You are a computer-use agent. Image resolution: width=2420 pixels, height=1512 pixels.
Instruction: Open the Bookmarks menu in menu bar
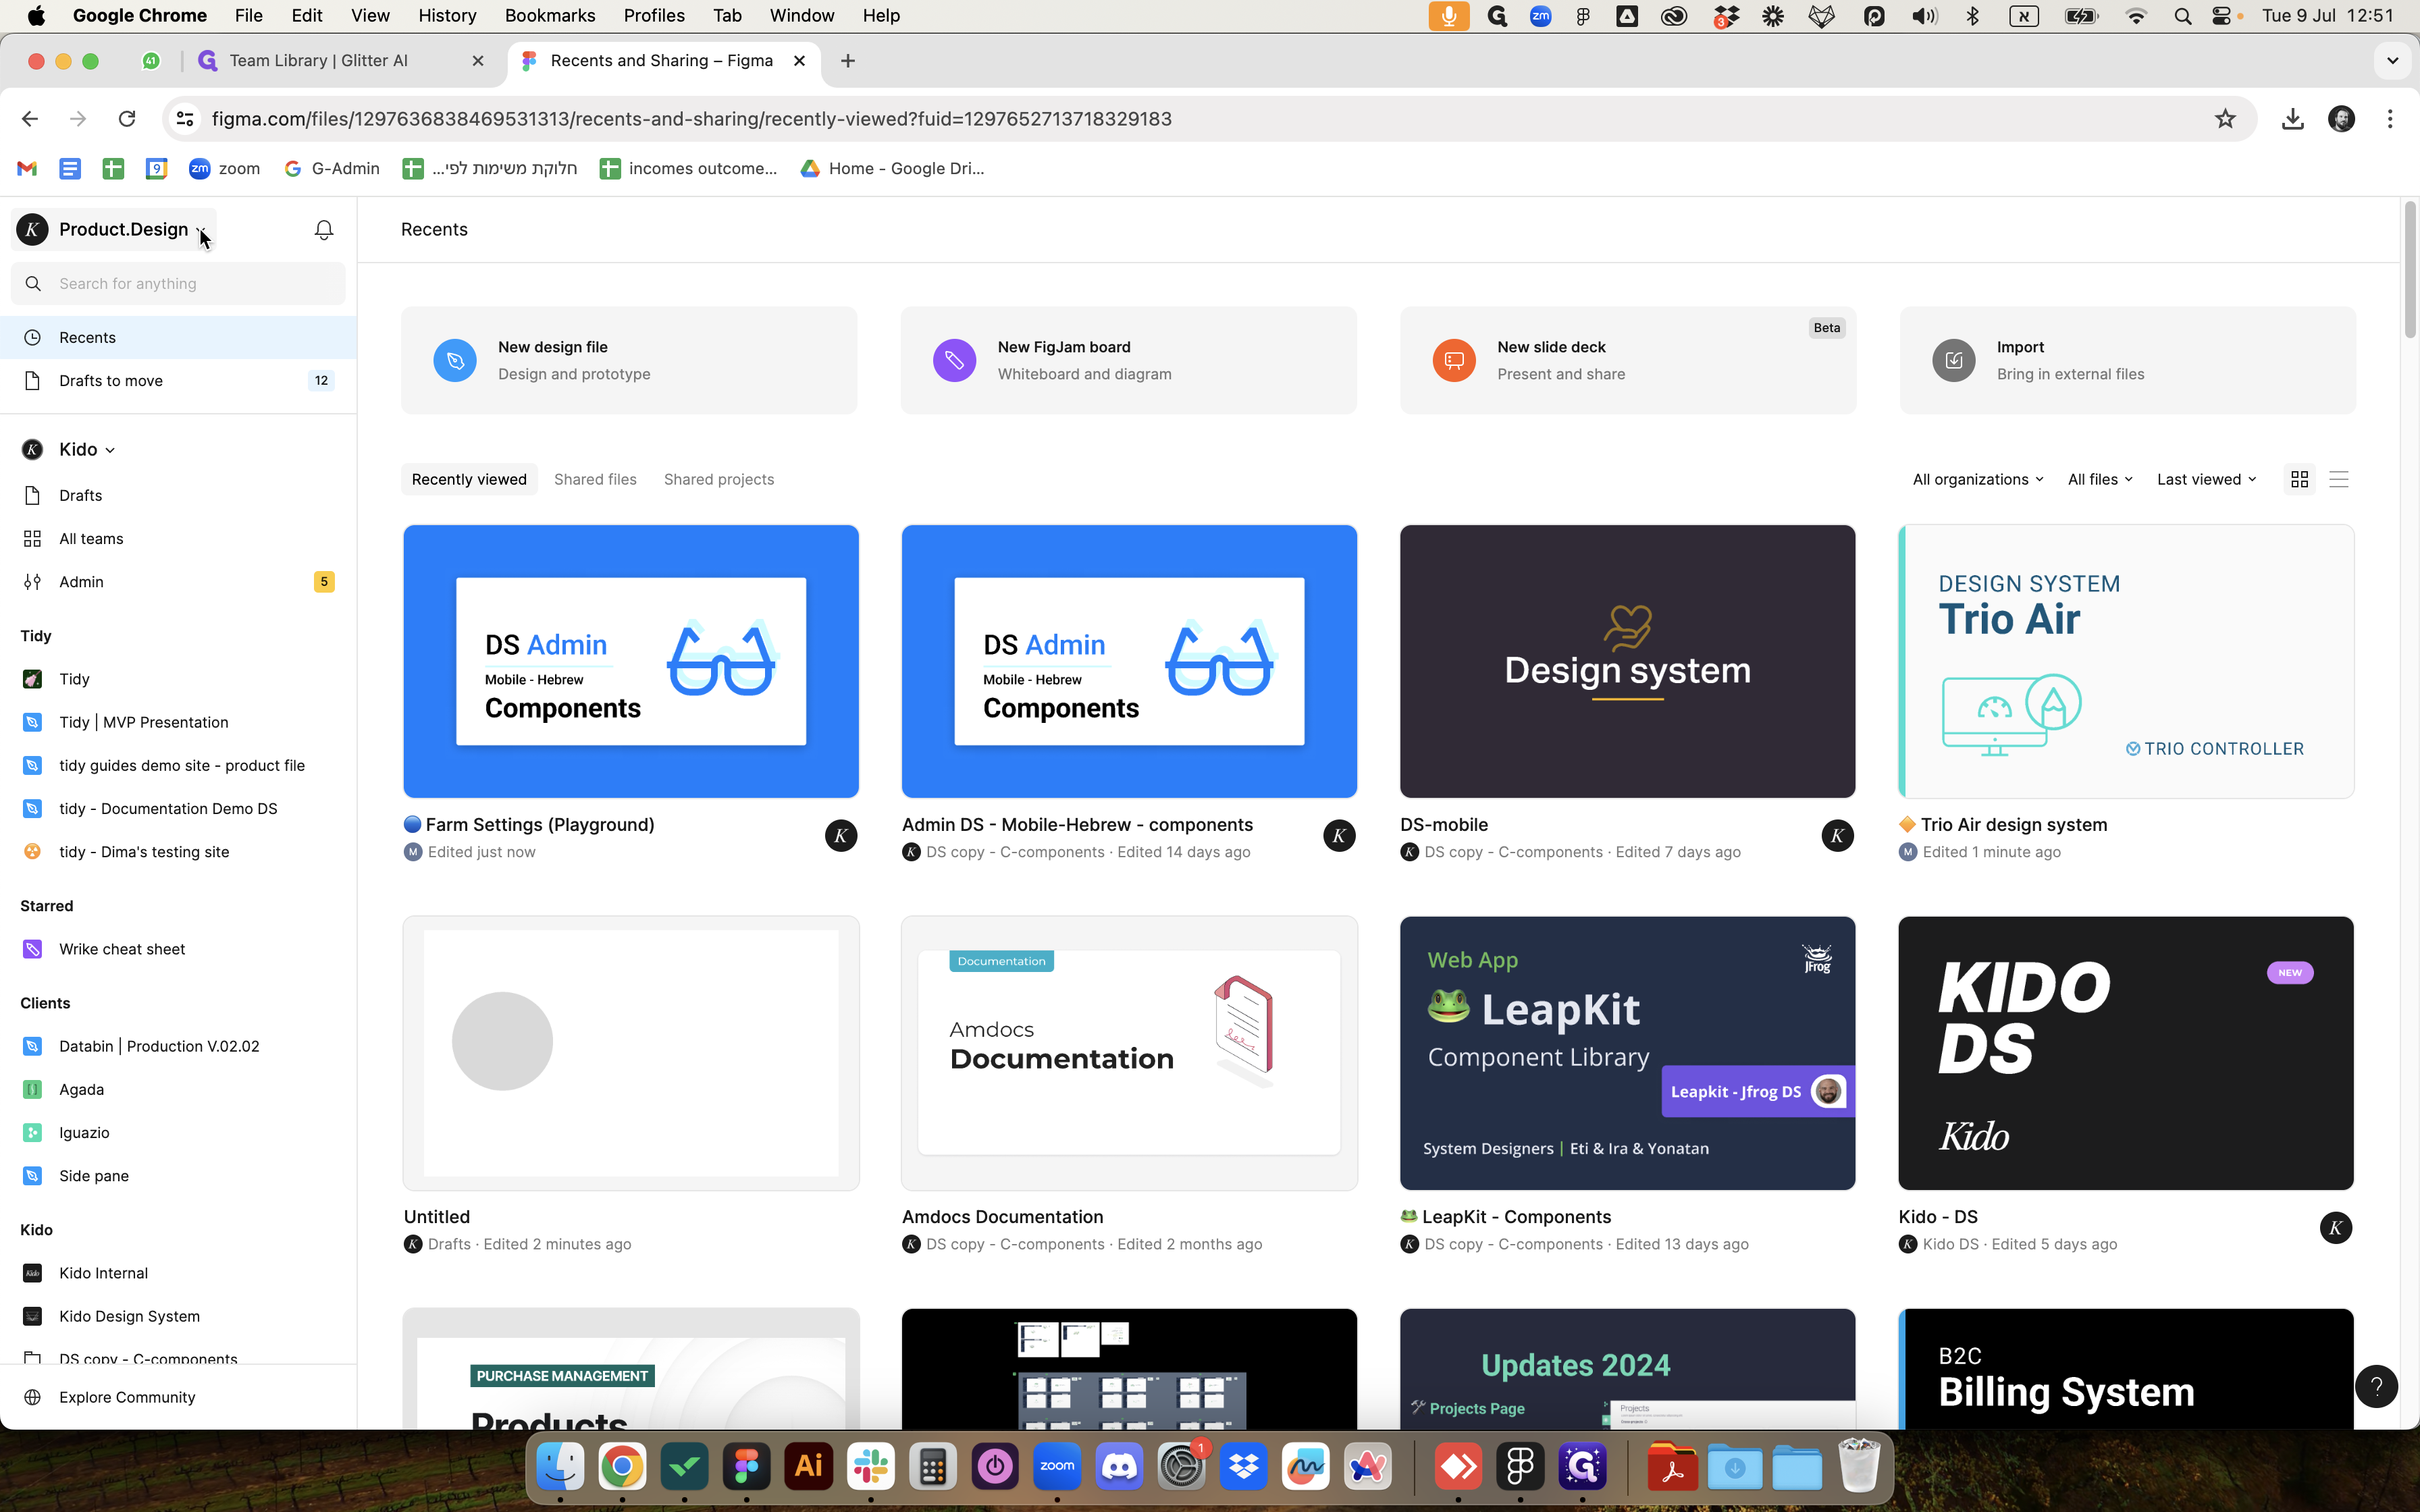click(549, 16)
